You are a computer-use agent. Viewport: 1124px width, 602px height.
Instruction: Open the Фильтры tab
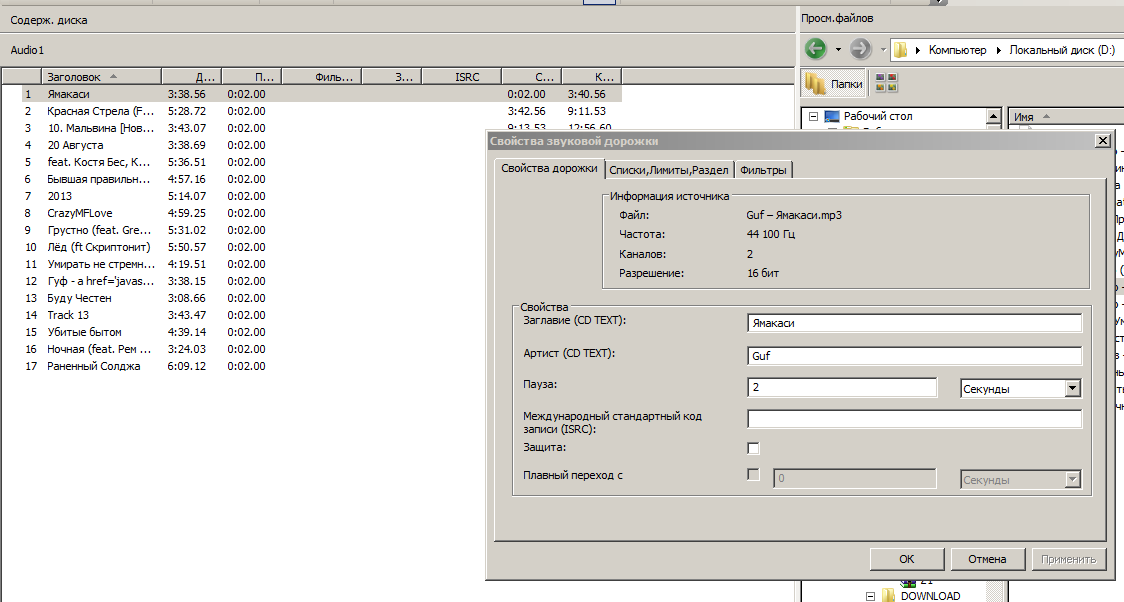pyautogui.click(x=763, y=170)
